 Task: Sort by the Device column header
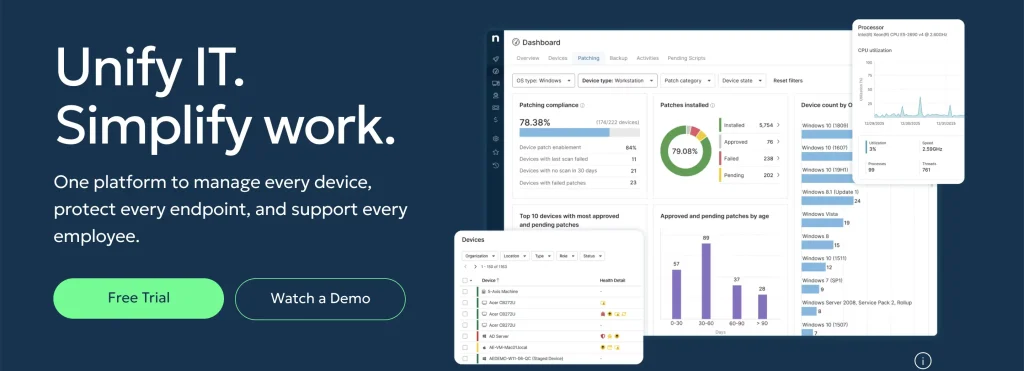(x=490, y=281)
